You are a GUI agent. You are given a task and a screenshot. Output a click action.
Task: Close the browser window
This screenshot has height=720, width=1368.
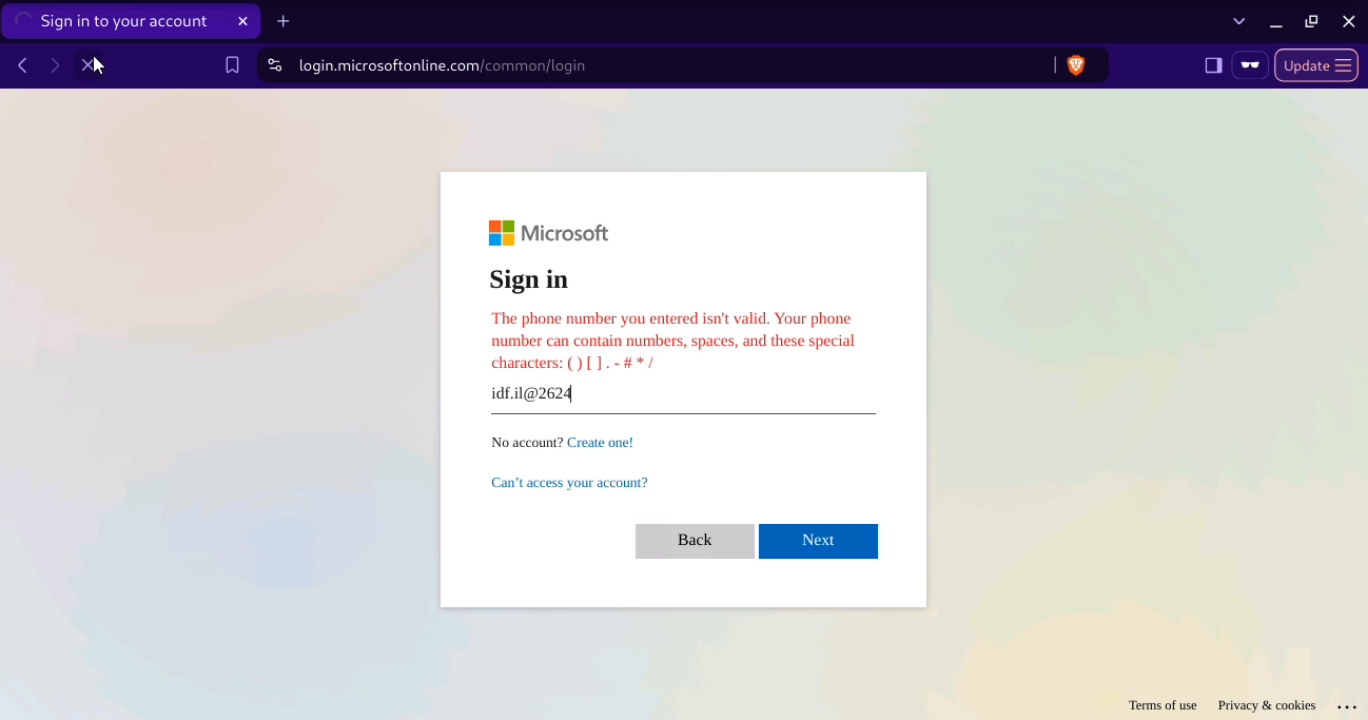tap(1348, 21)
